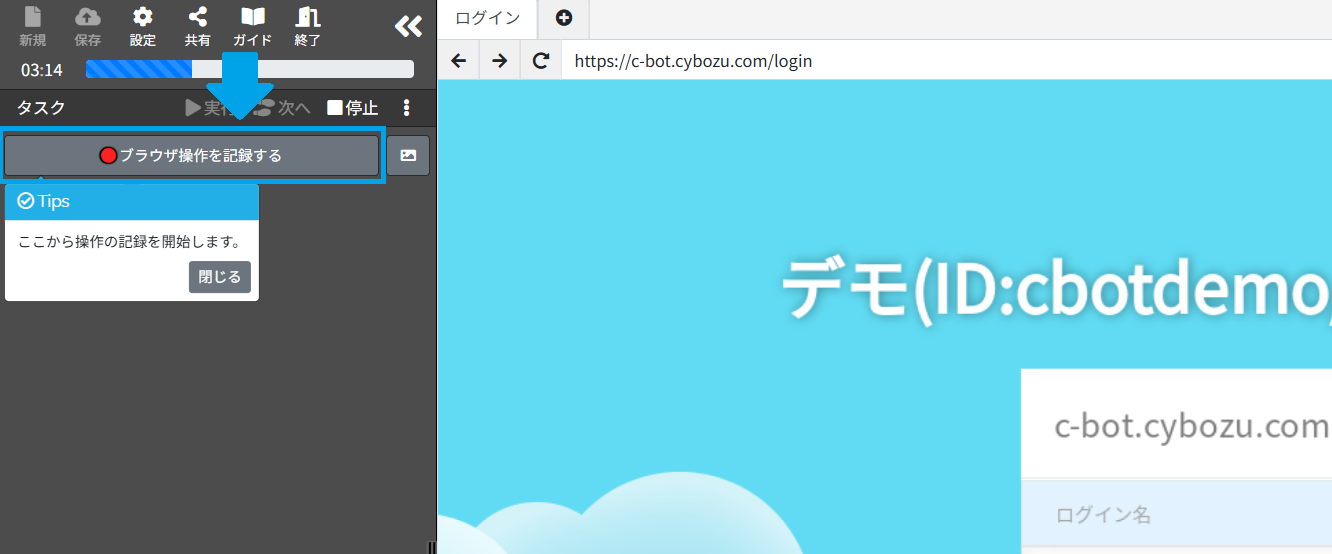
Task: Click the 共有 share icon
Action: (198, 27)
